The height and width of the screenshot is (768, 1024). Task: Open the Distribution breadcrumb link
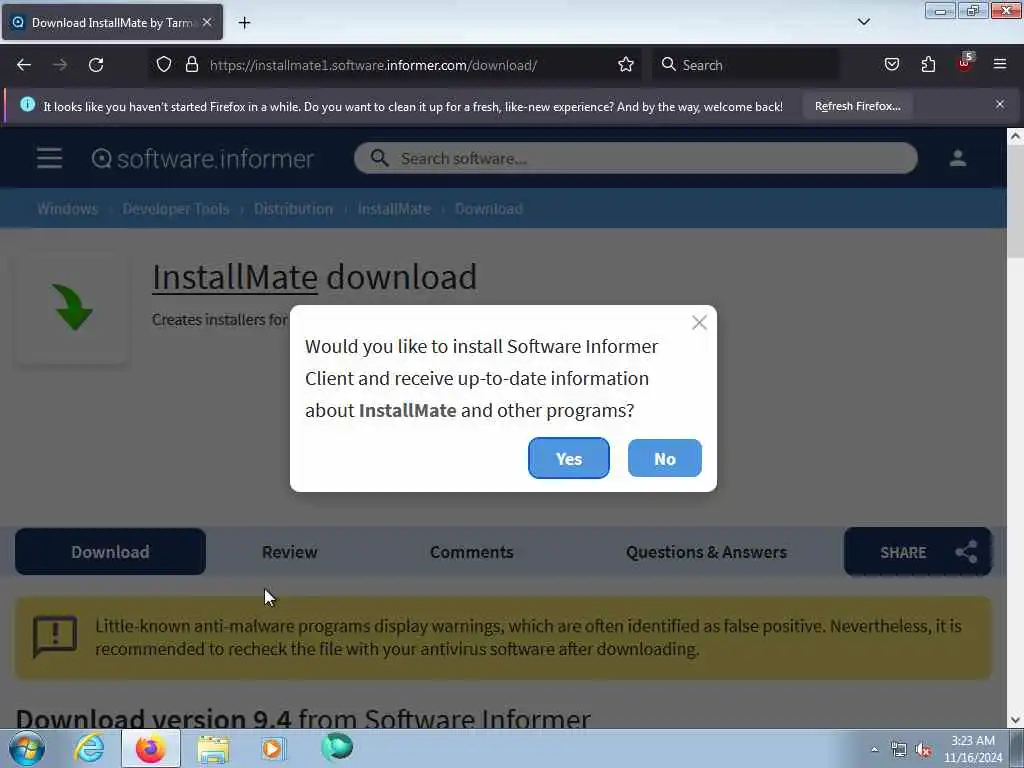pos(293,209)
